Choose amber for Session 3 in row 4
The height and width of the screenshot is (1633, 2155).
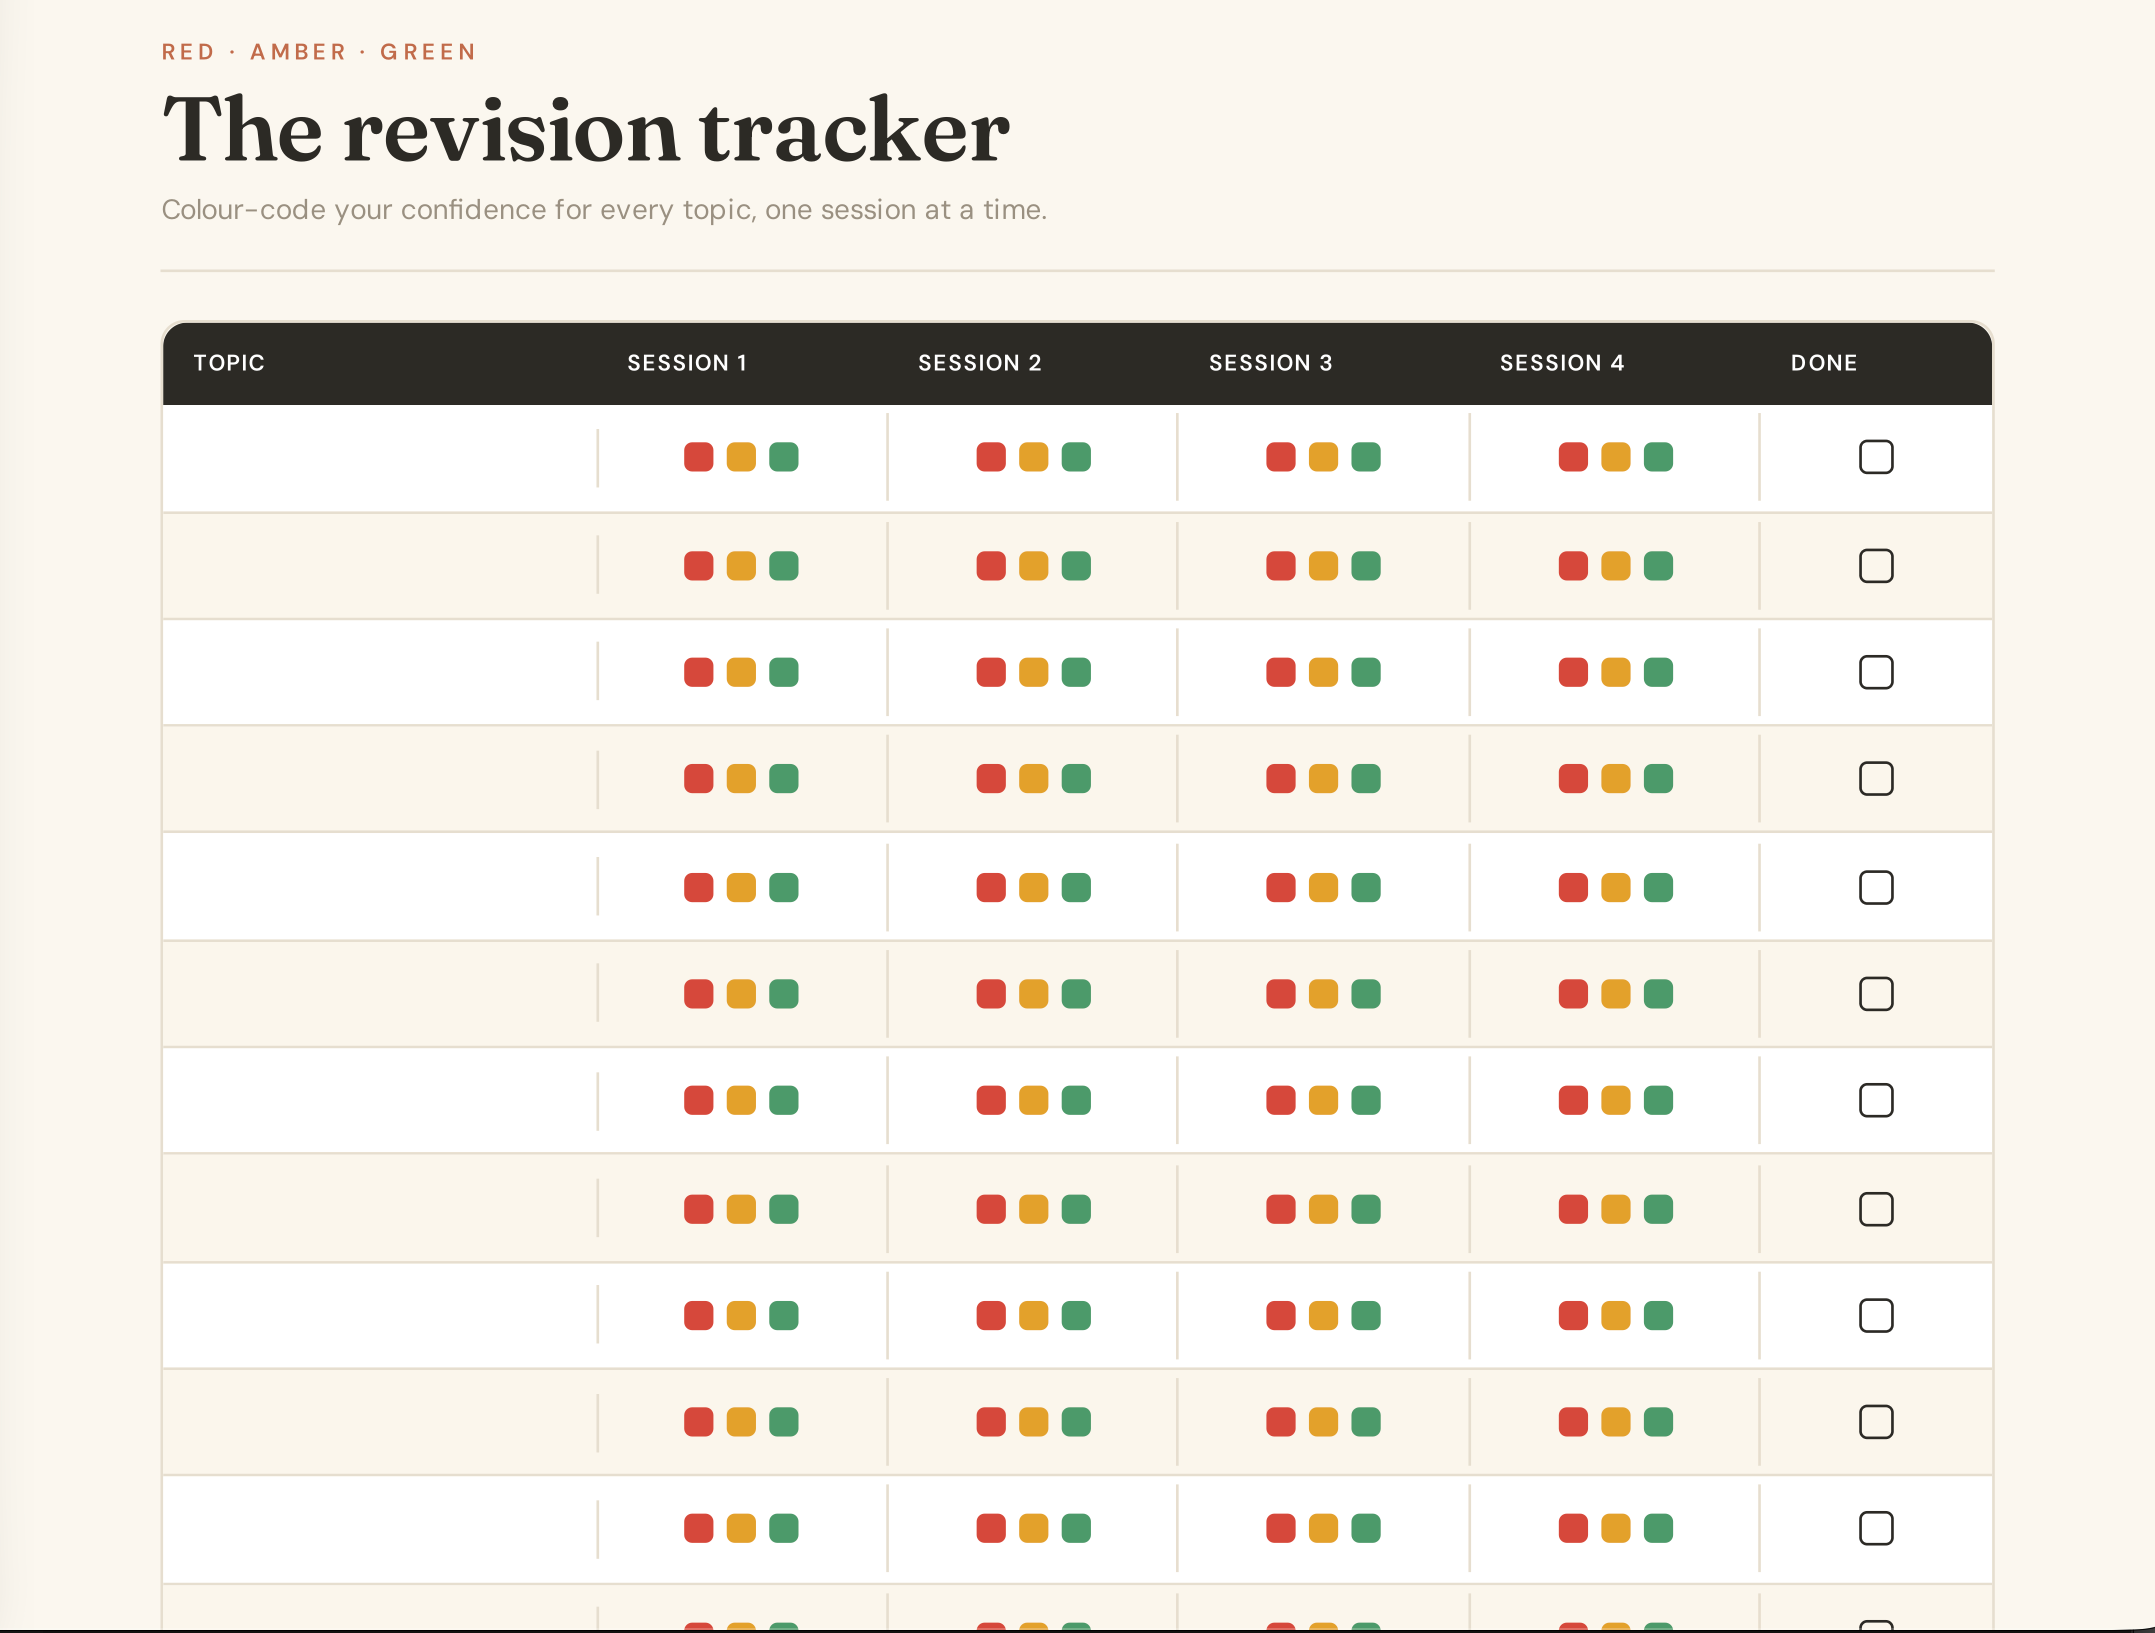click(1324, 778)
